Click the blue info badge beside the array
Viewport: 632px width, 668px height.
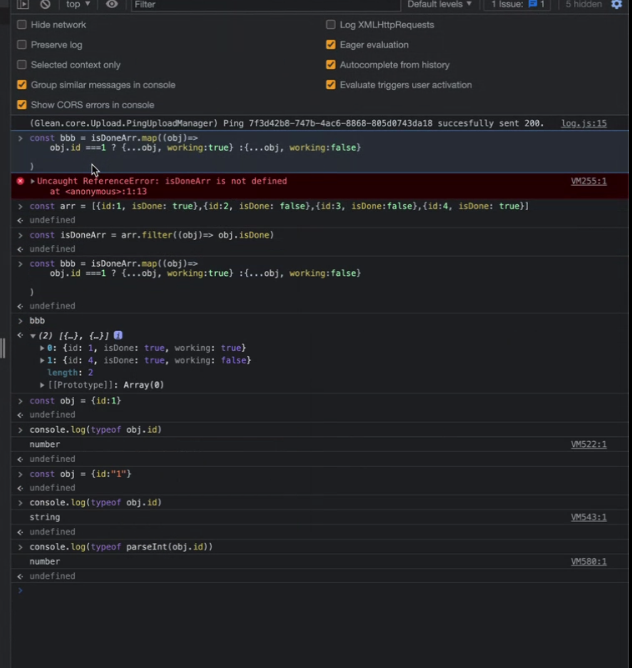[x=118, y=335]
